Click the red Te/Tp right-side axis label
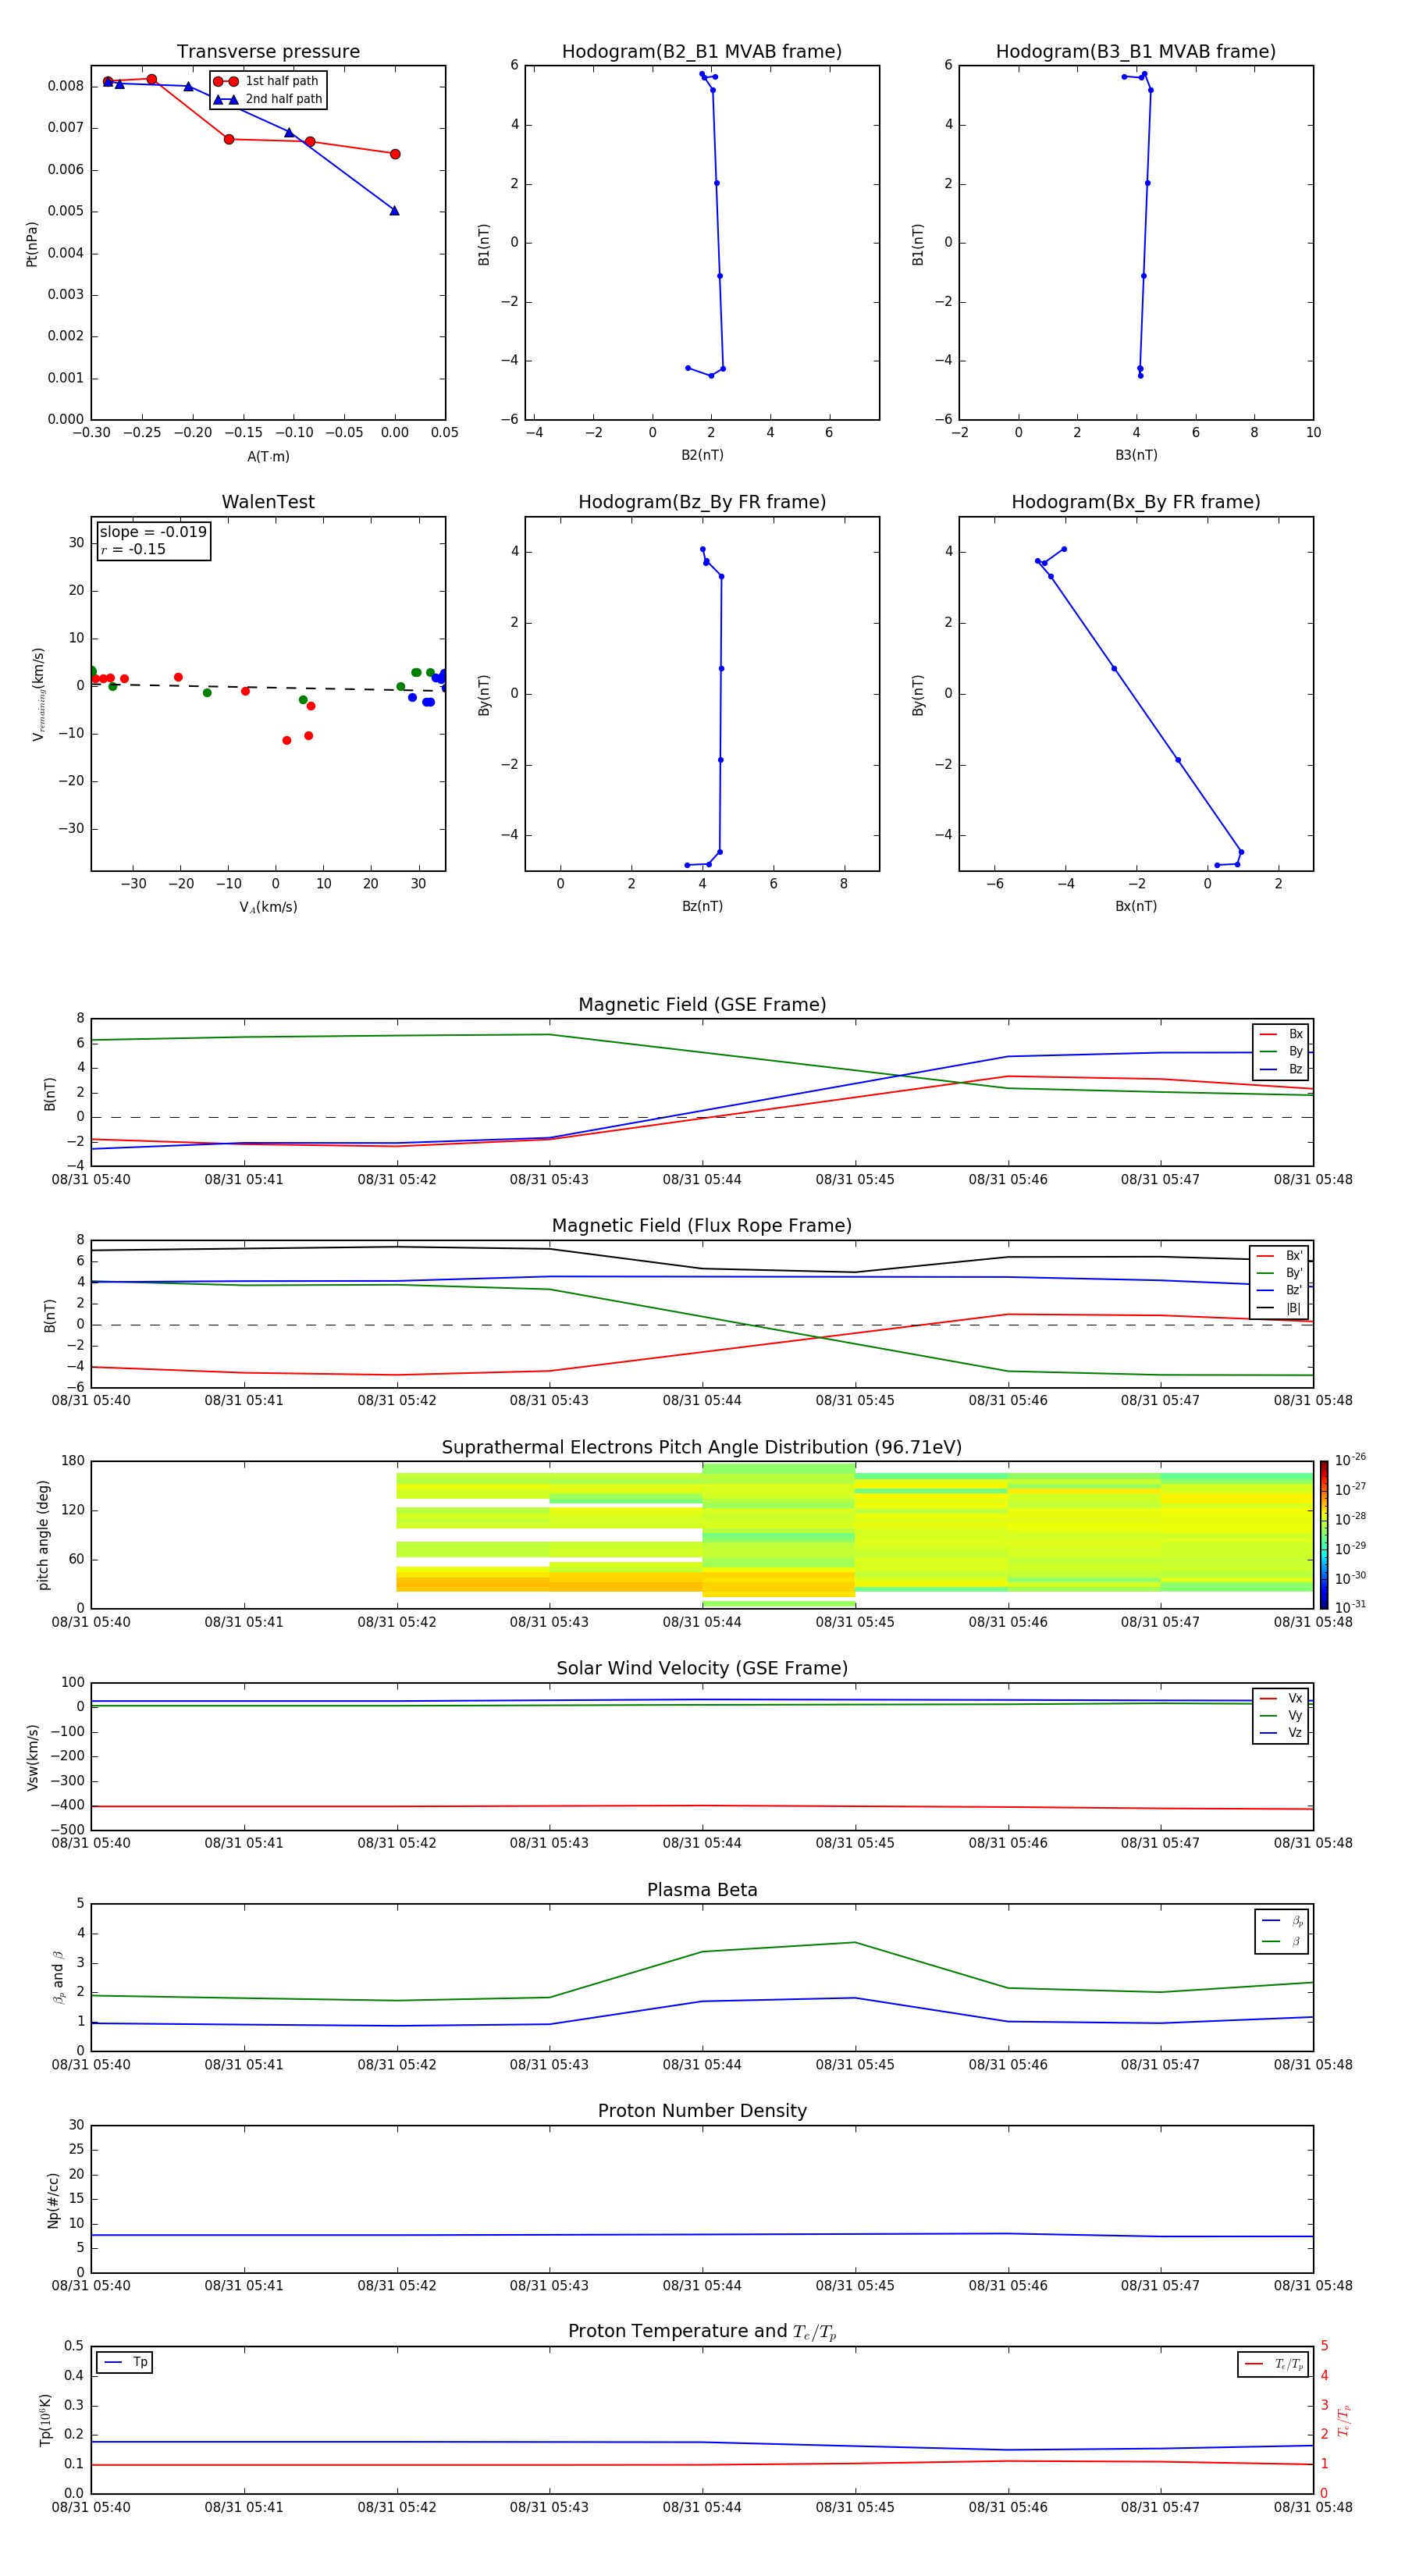The width and height of the screenshot is (1405, 2576). click(1343, 2420)
